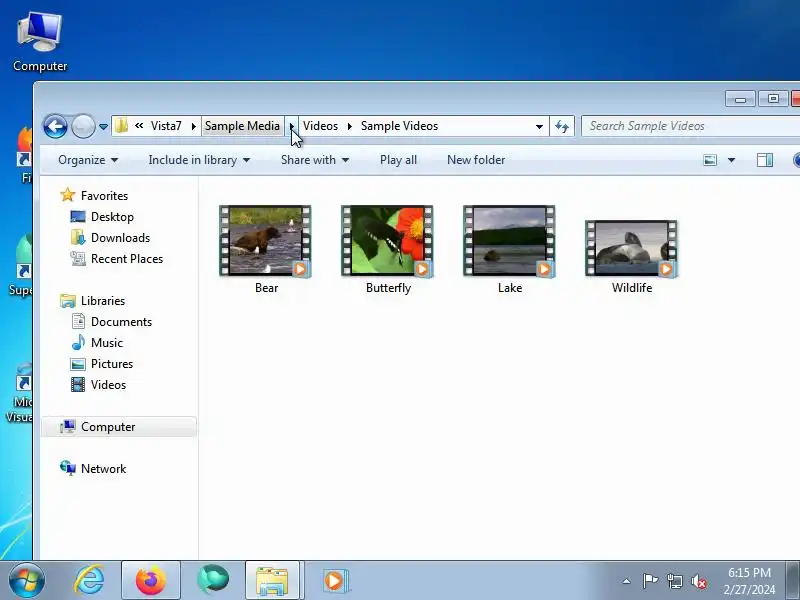Open the Windows Start menu
Screen dimensions: 800x600
26,580
